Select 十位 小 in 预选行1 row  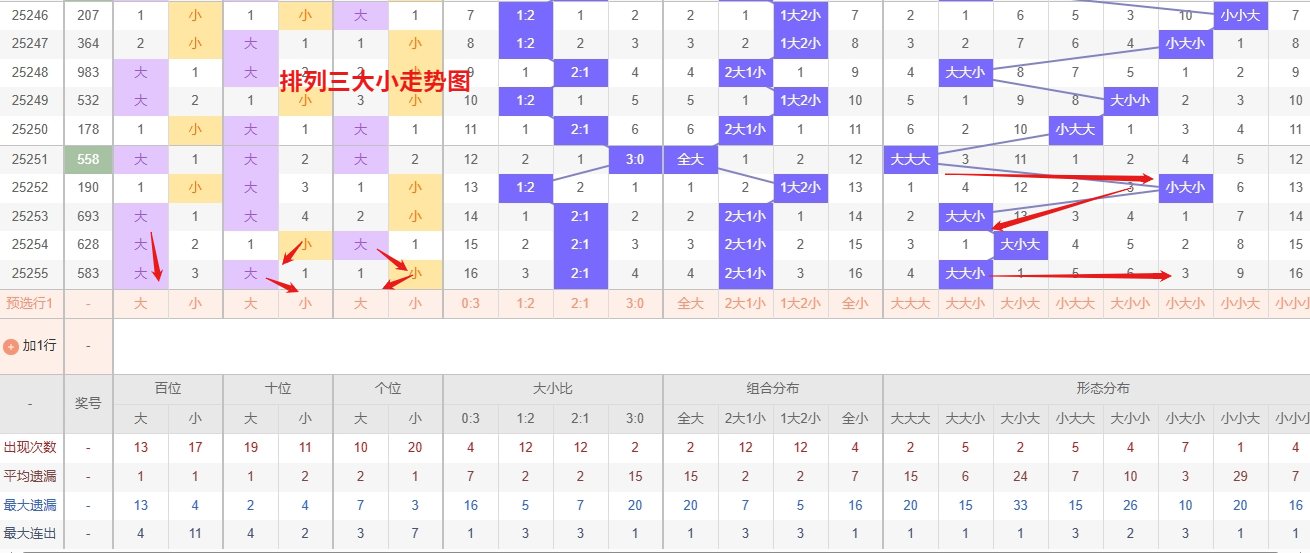click(305, 303)
